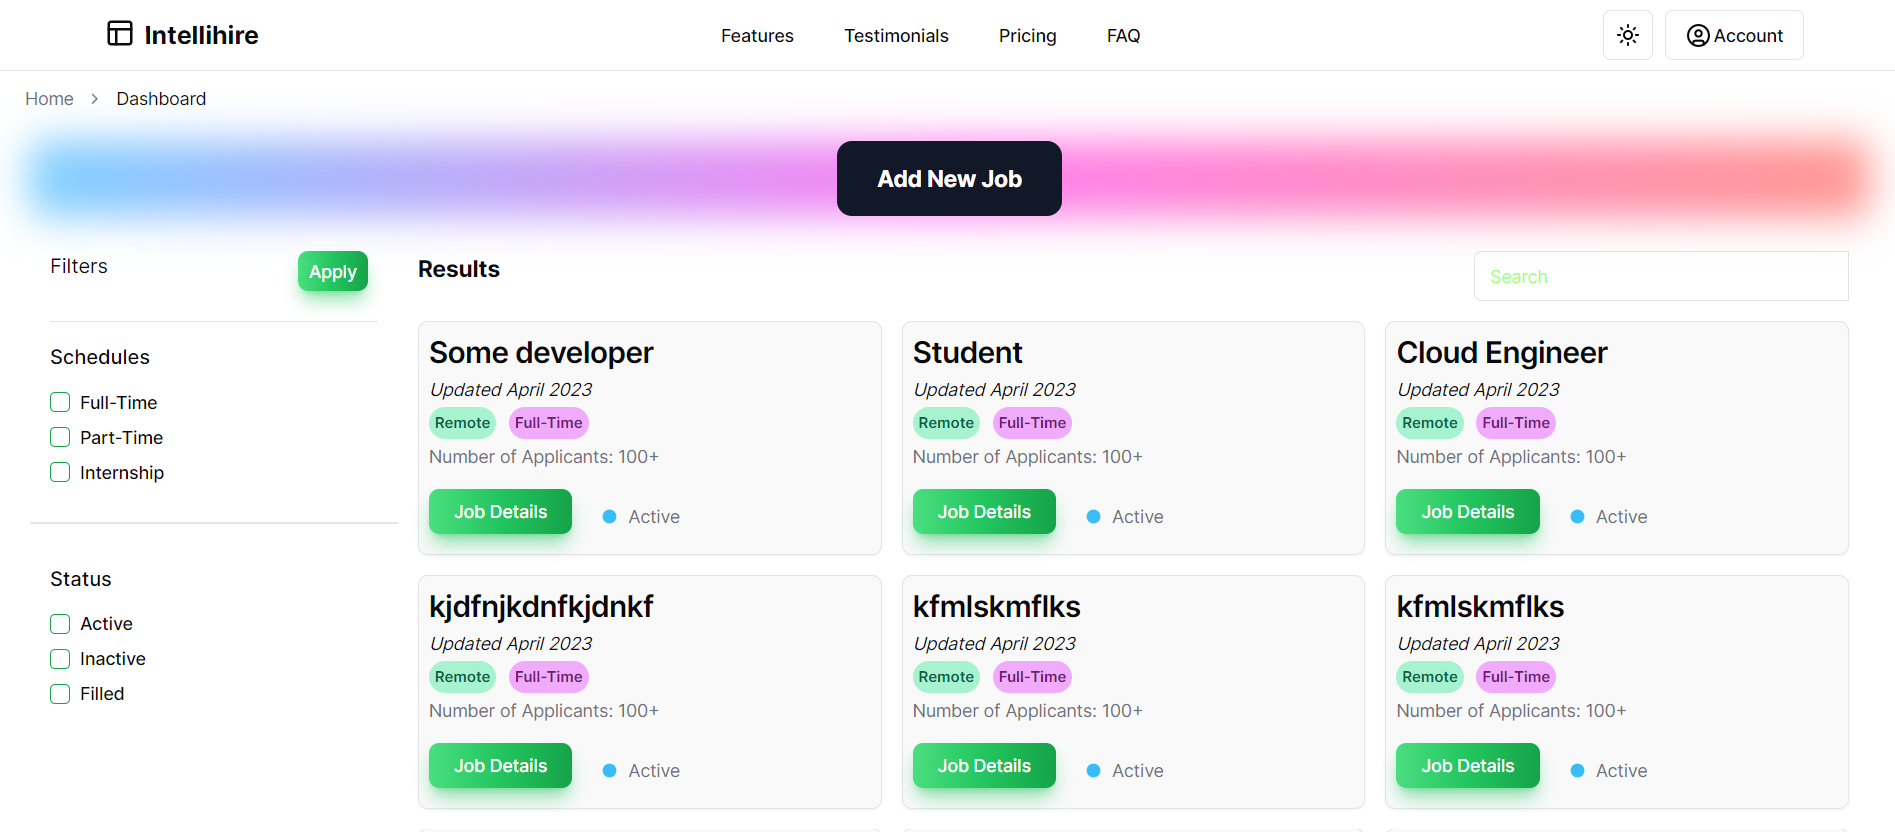1895x832 pixels.
Task: Open Job Details for Cloud Engineer
Action: (x=1467, y=512)
